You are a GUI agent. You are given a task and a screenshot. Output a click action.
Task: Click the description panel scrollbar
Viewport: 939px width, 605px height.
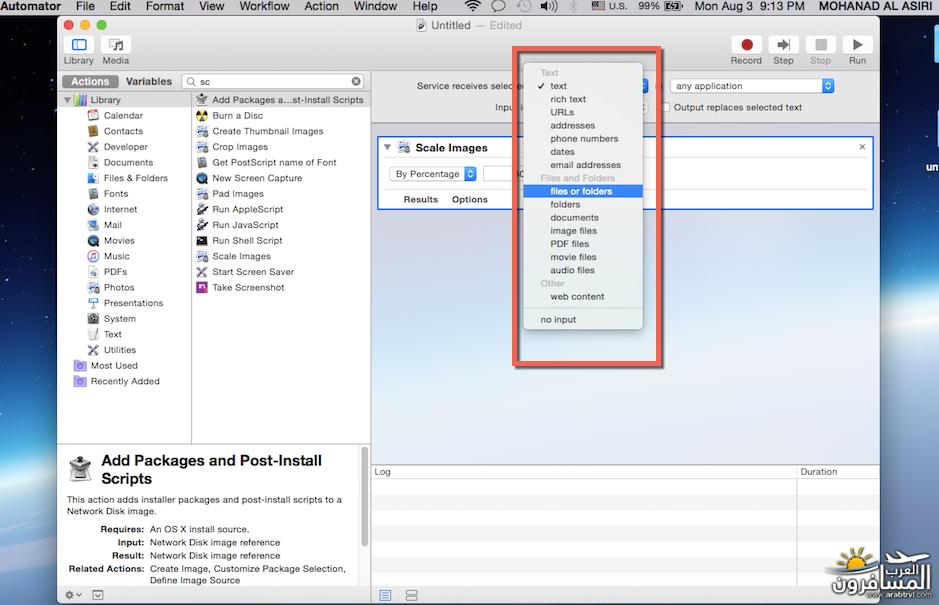[364, 497]
